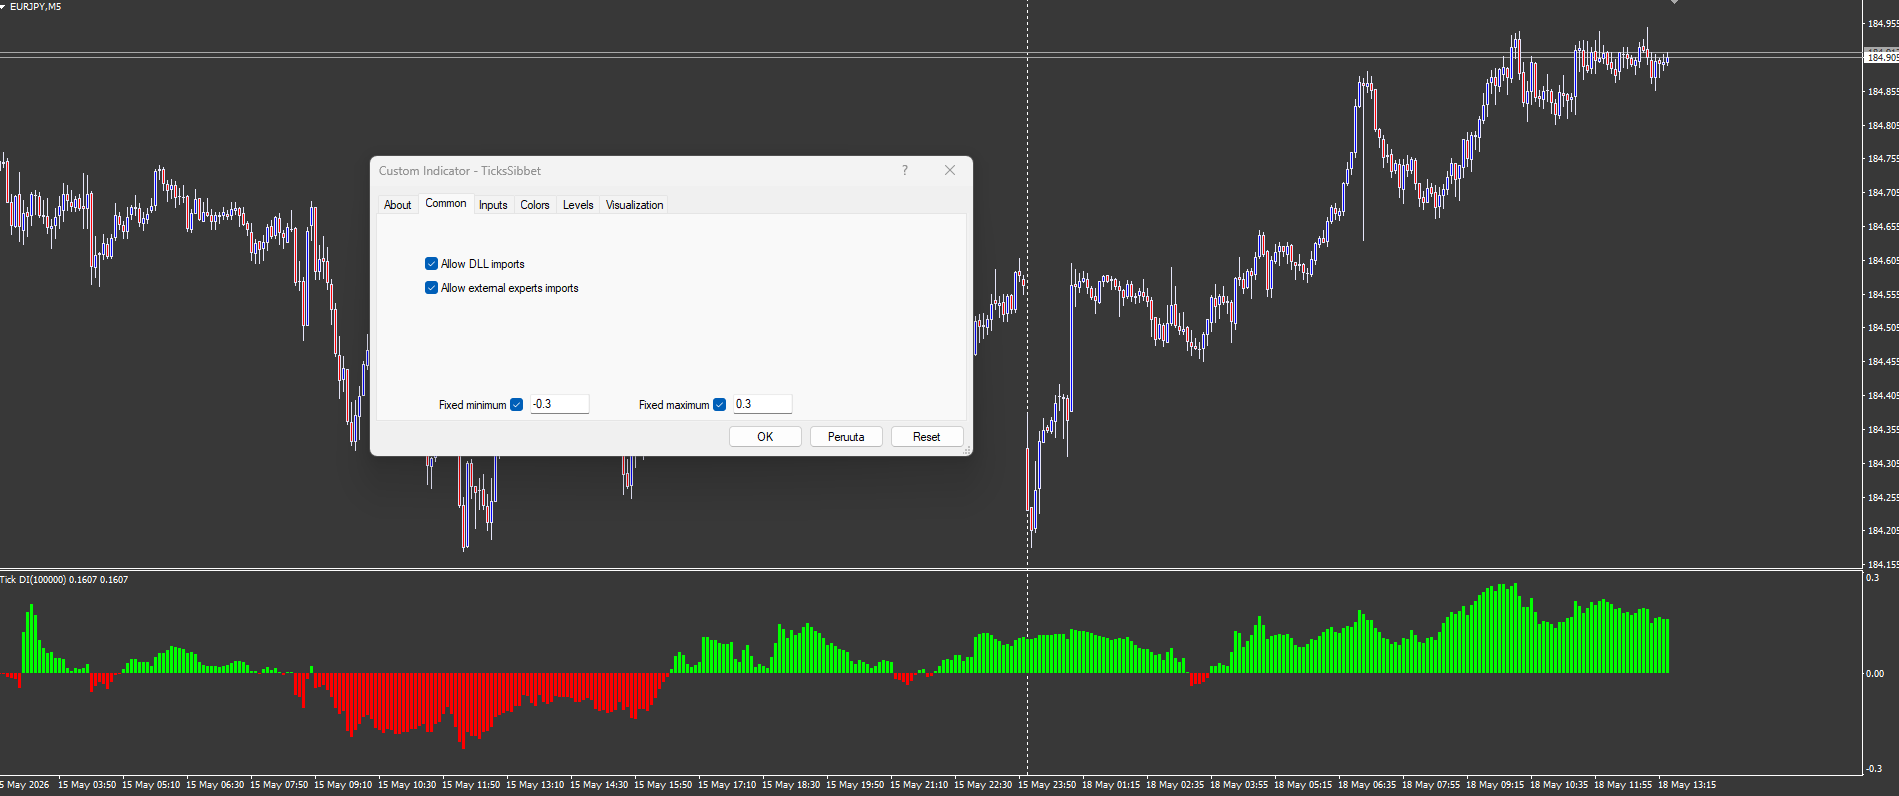Screen dimensions: 1899x796
Task: Switch to the Inputs tab
Action: pyautogui.click(x=493, y=205)
